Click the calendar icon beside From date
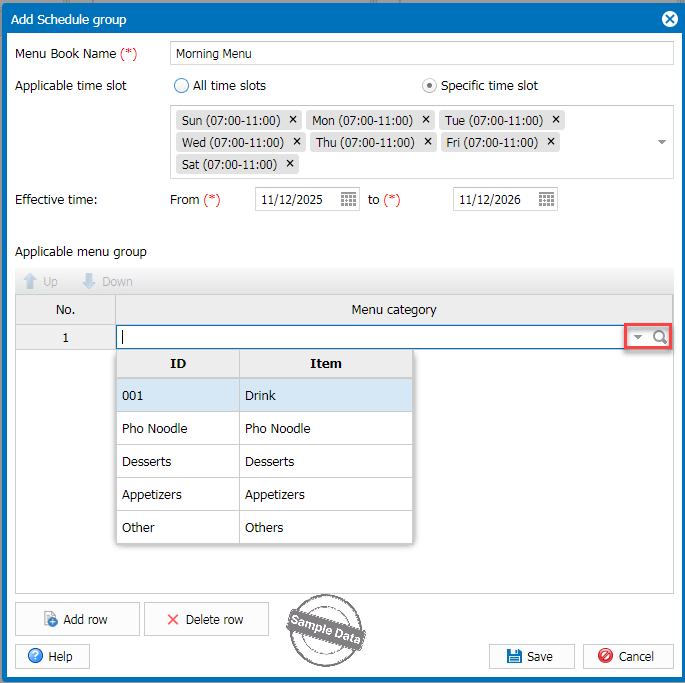This screenshot has height=683, width=685. pyautogui.click(x=348, y=200)
